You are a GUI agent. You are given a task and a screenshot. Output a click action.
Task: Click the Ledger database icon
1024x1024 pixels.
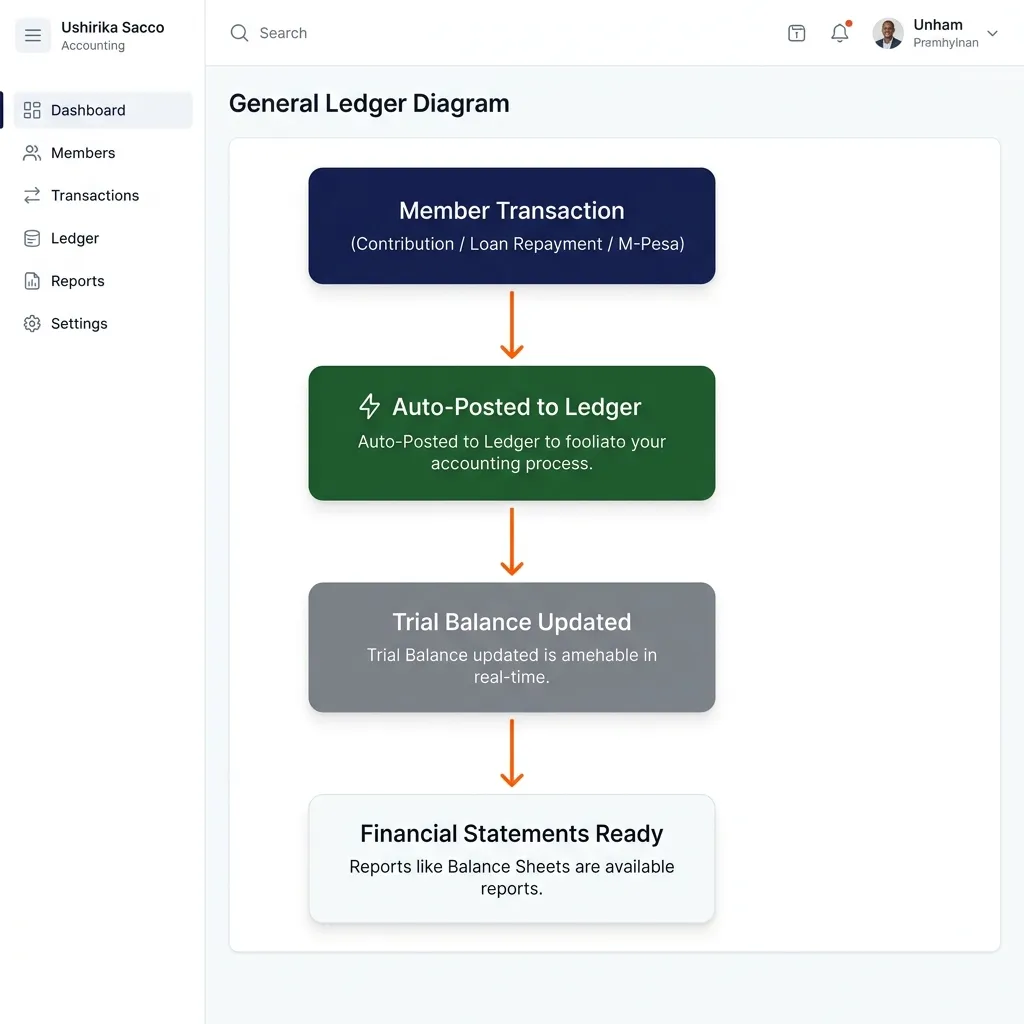point(32,238)
